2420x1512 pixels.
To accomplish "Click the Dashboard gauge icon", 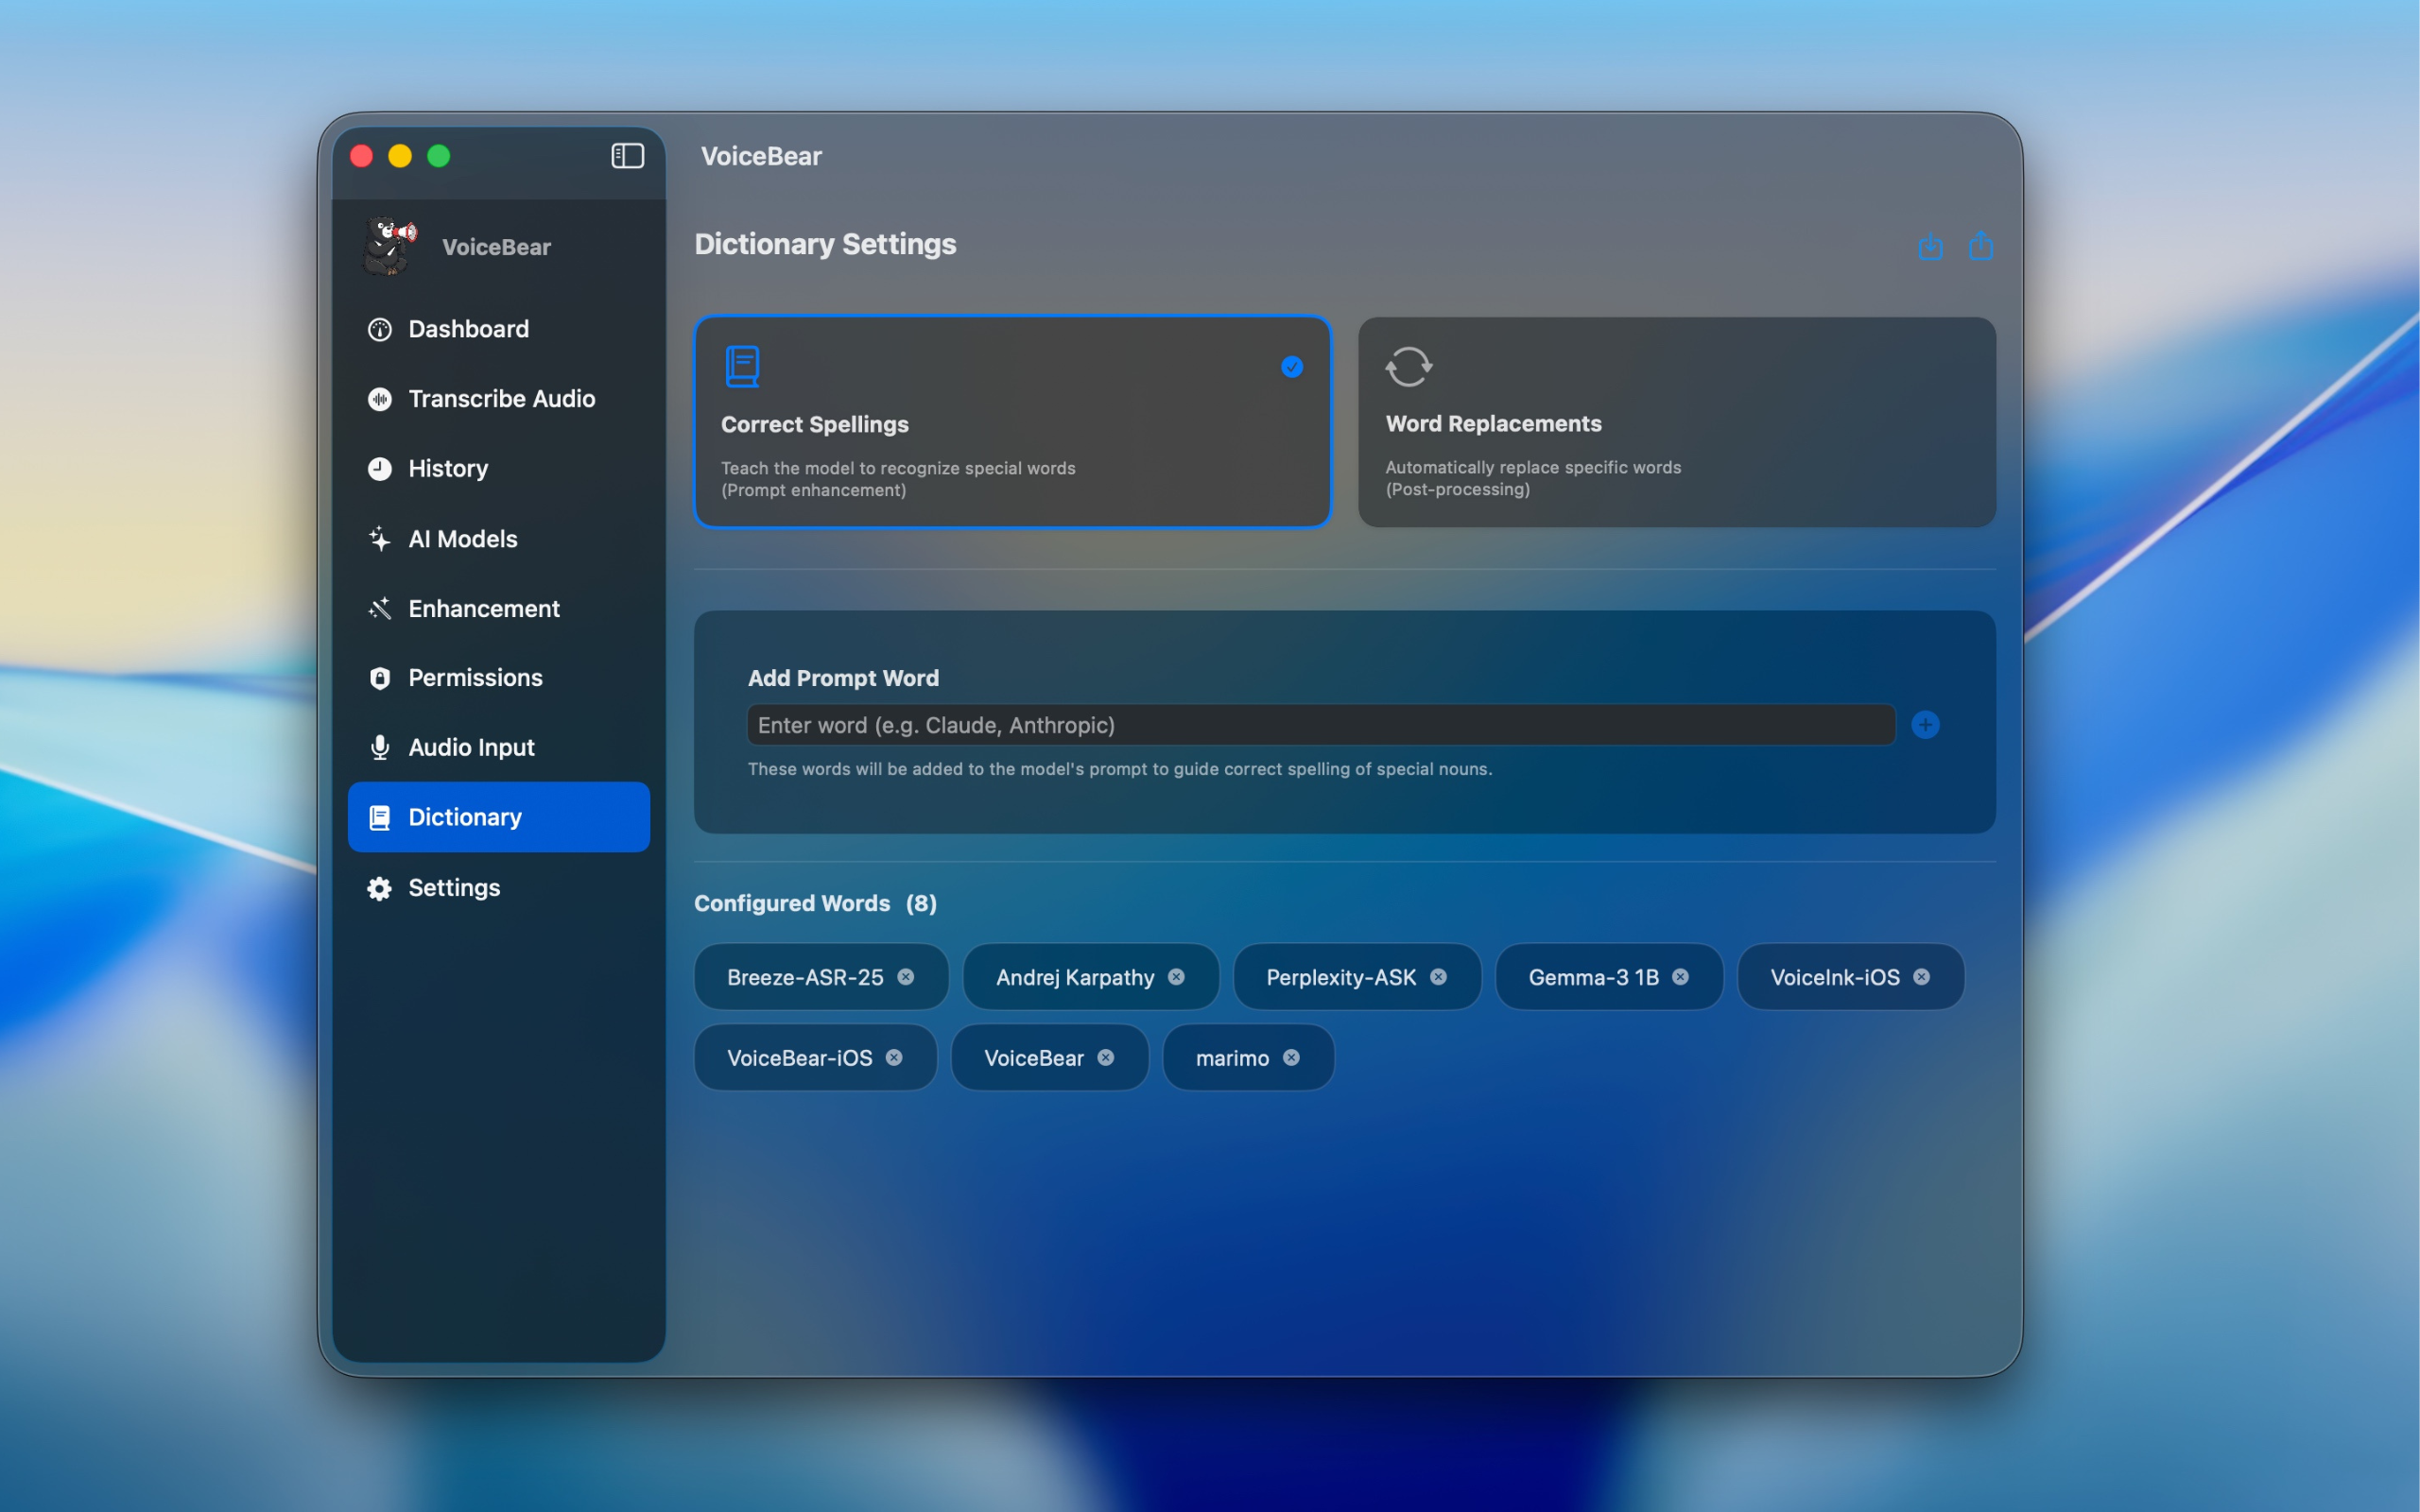I will click(379, 329).
